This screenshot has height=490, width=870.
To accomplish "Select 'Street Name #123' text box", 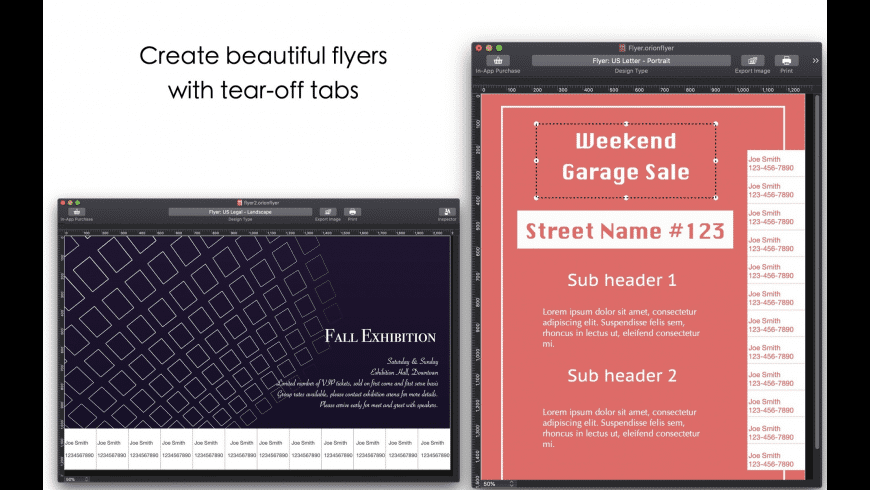I will click(x=625, y=230).
